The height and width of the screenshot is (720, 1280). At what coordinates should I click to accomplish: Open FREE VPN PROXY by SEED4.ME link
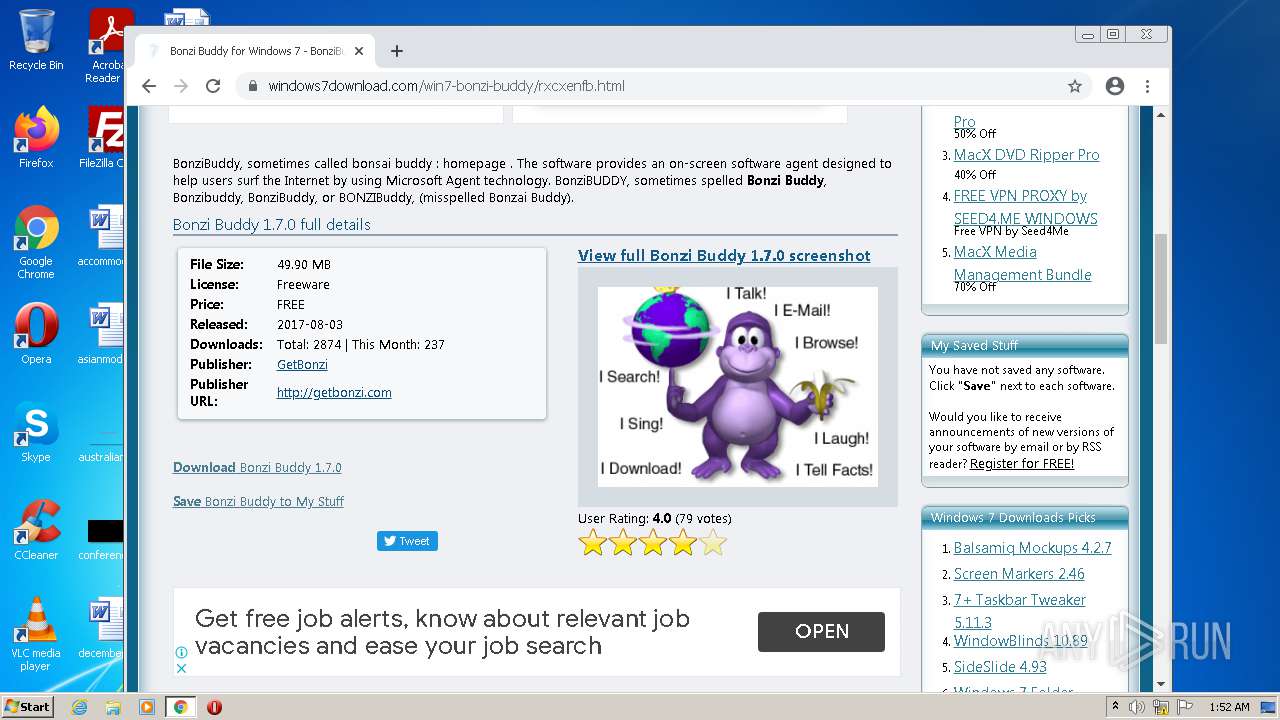click(x=1026, y=207)
